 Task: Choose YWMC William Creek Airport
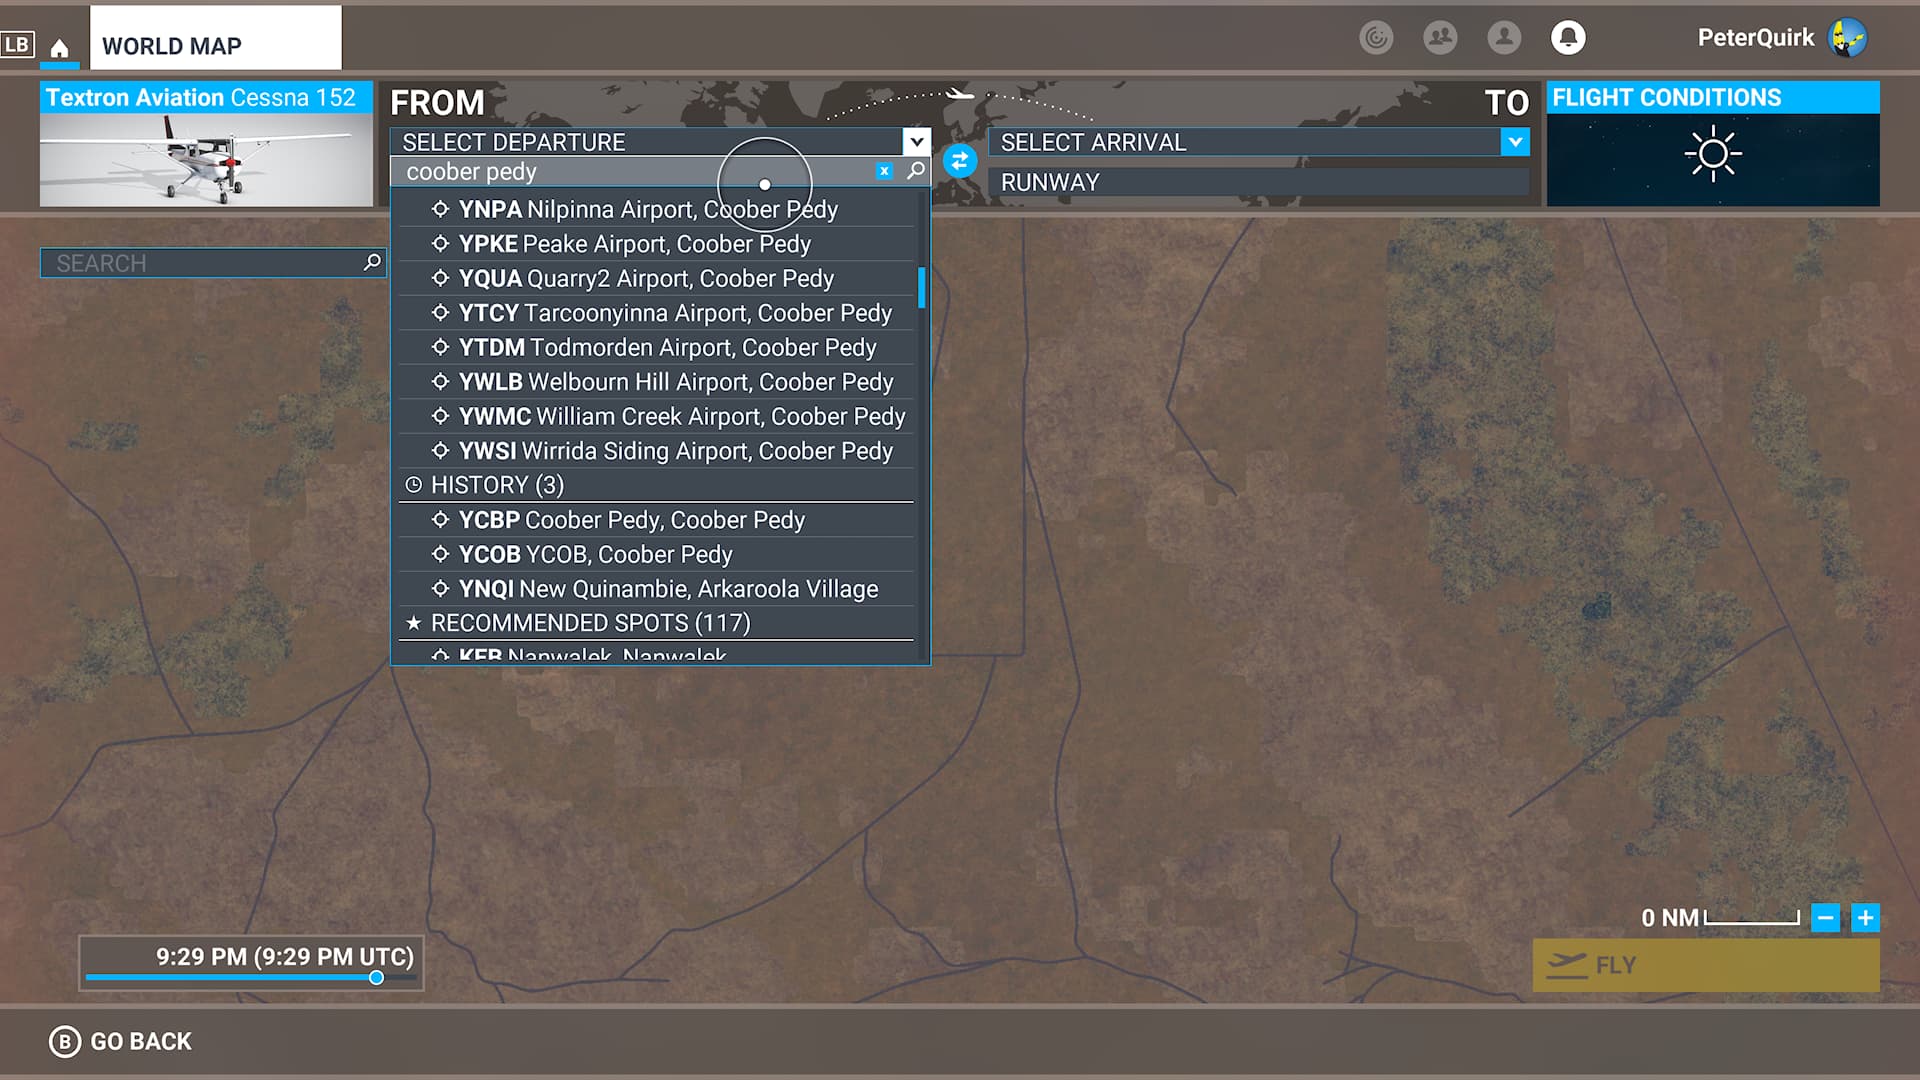pos(680,416)
